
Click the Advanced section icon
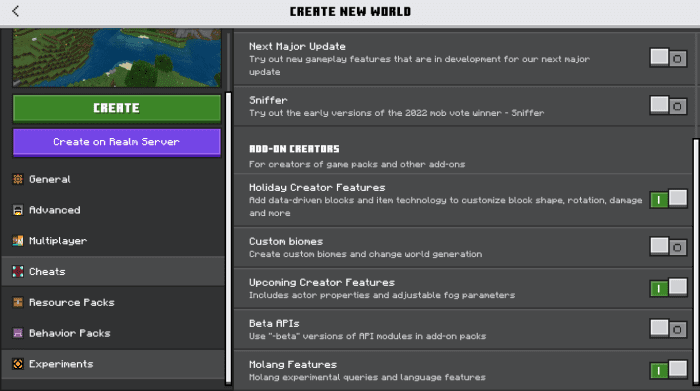[18, 210]
